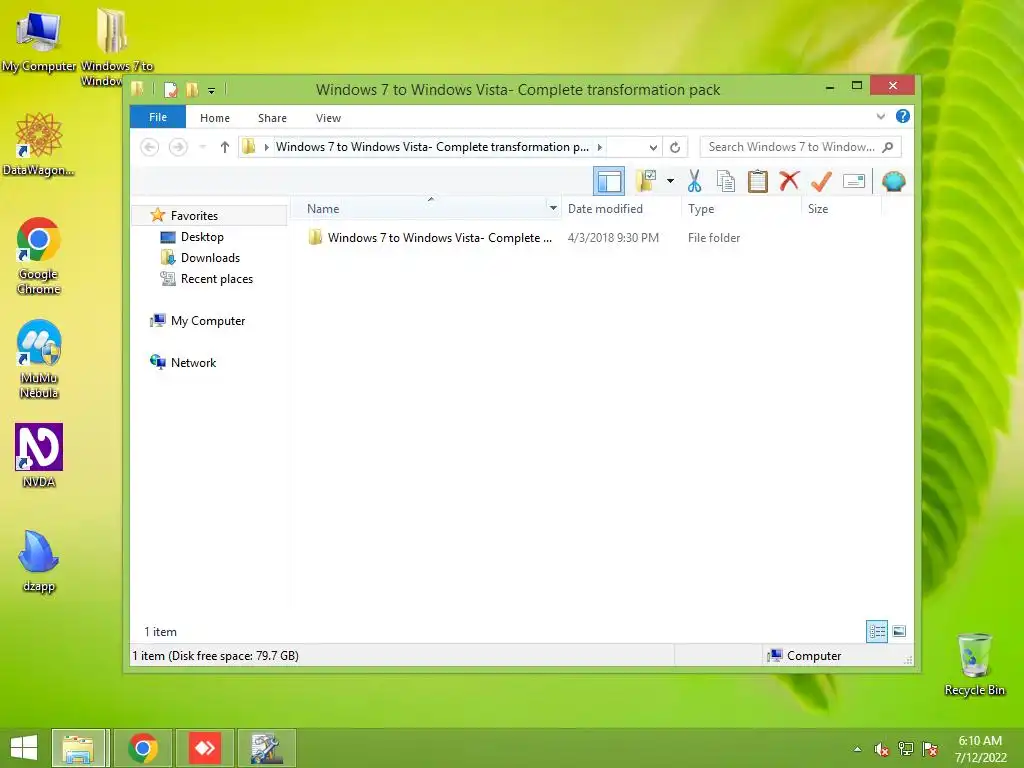Refresh the current folder view
1024x768 pixels.
tap(675, 147)
